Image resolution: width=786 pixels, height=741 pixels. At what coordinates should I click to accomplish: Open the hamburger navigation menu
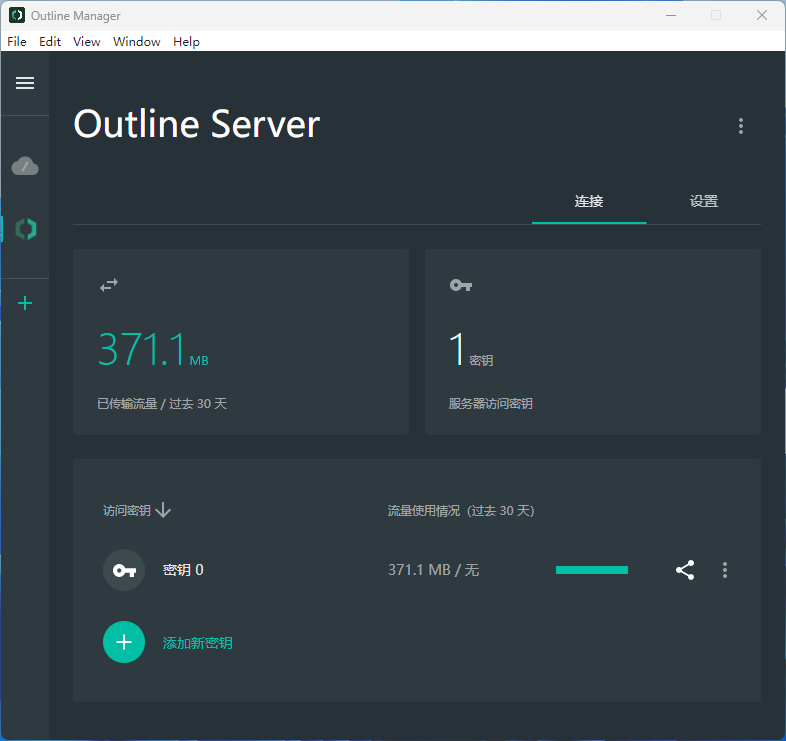25,83
